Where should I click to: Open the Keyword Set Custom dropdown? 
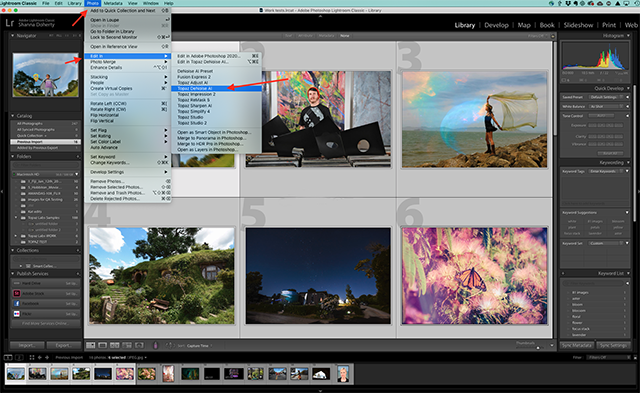[607, 243]
